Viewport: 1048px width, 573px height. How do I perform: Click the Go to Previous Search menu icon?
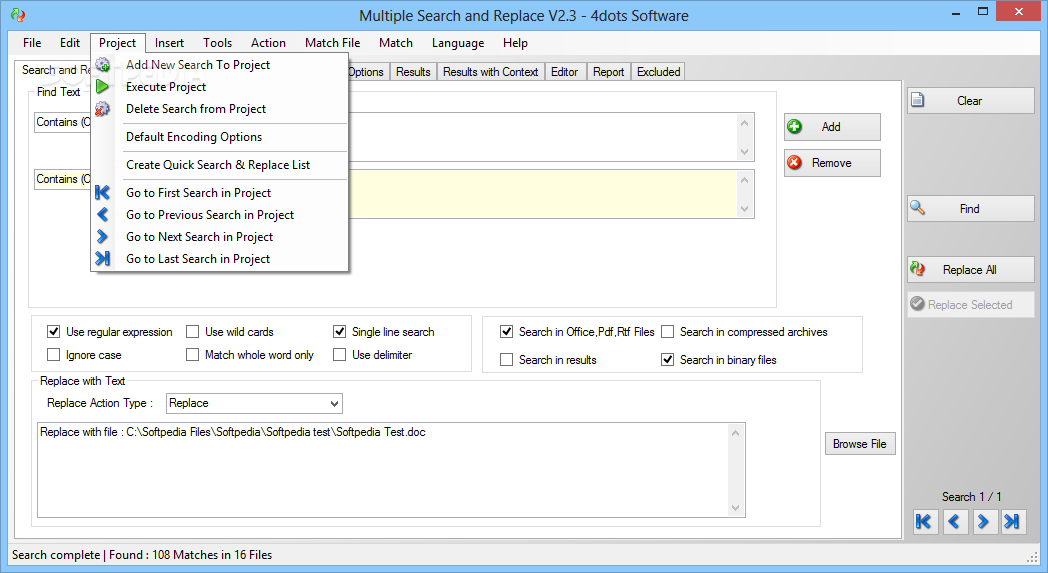tap(102, 215)
